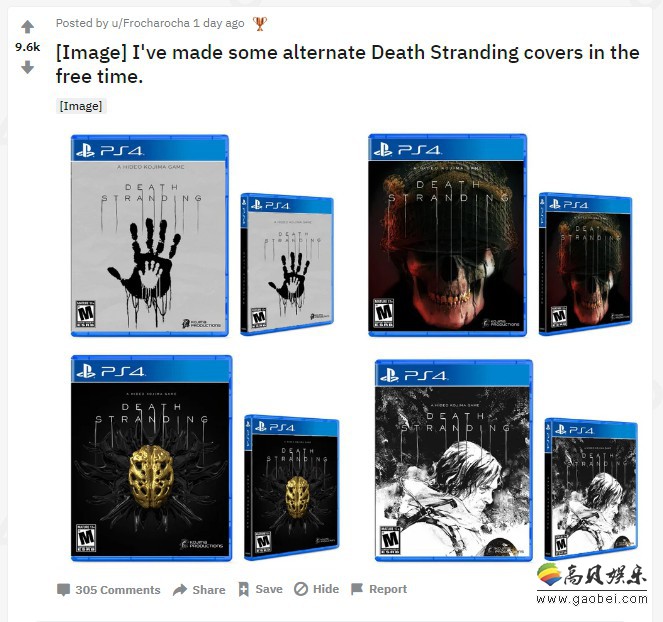Screen dimensions: 663x622
Task: Click the large skull with helmet cover
Action: (x=447, y=235)
